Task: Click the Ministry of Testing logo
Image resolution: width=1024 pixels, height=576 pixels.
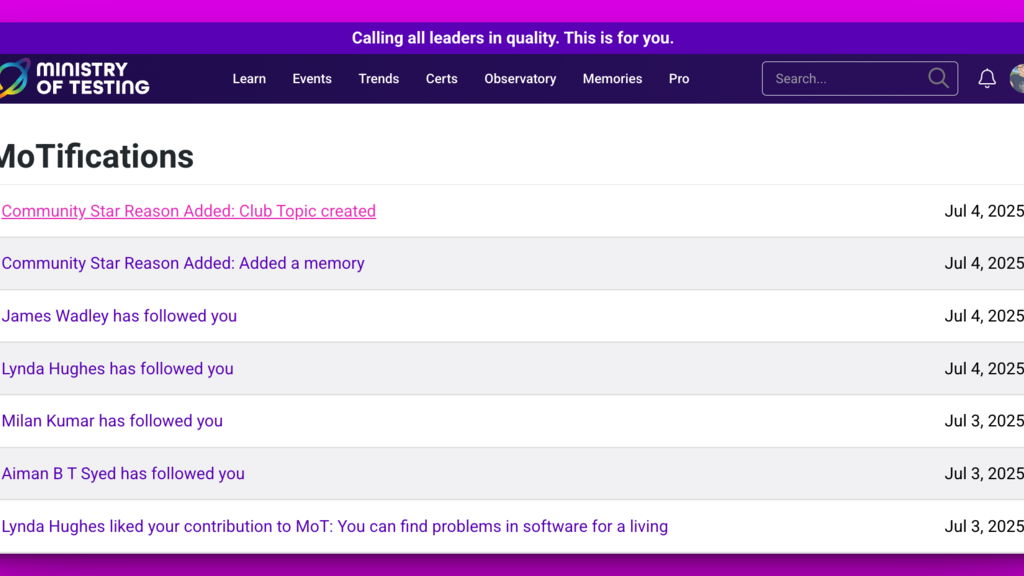Action: point(76,78)
